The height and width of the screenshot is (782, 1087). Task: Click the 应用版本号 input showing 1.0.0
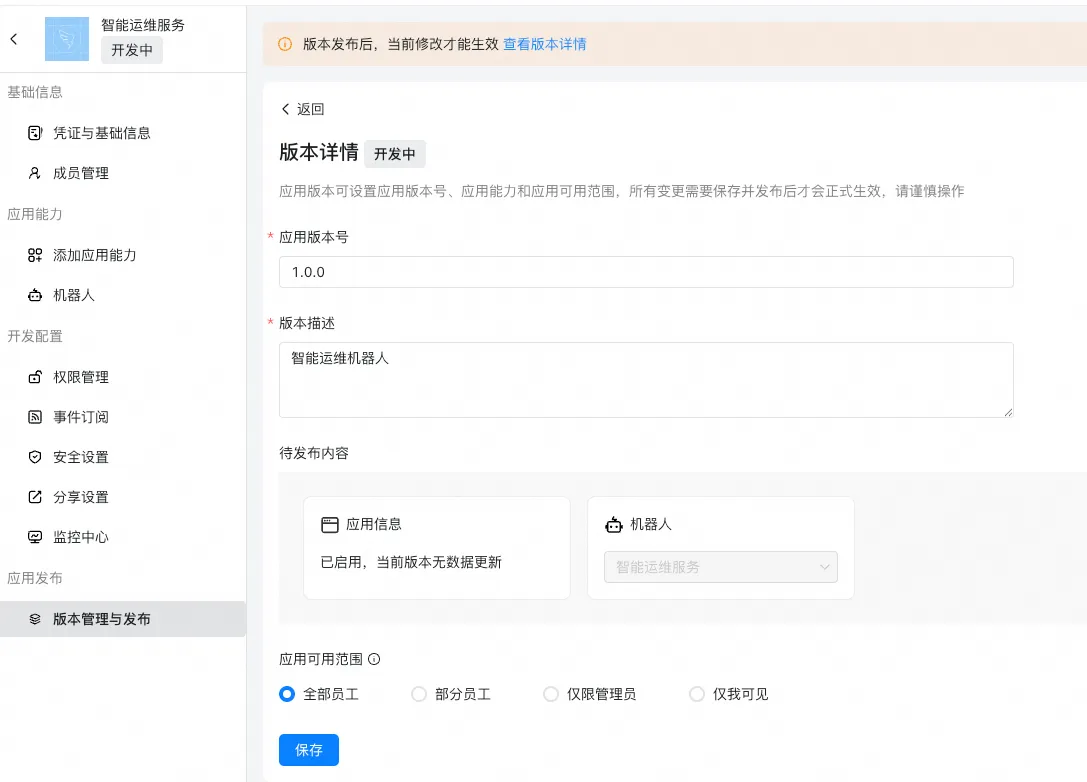(646, 272)
